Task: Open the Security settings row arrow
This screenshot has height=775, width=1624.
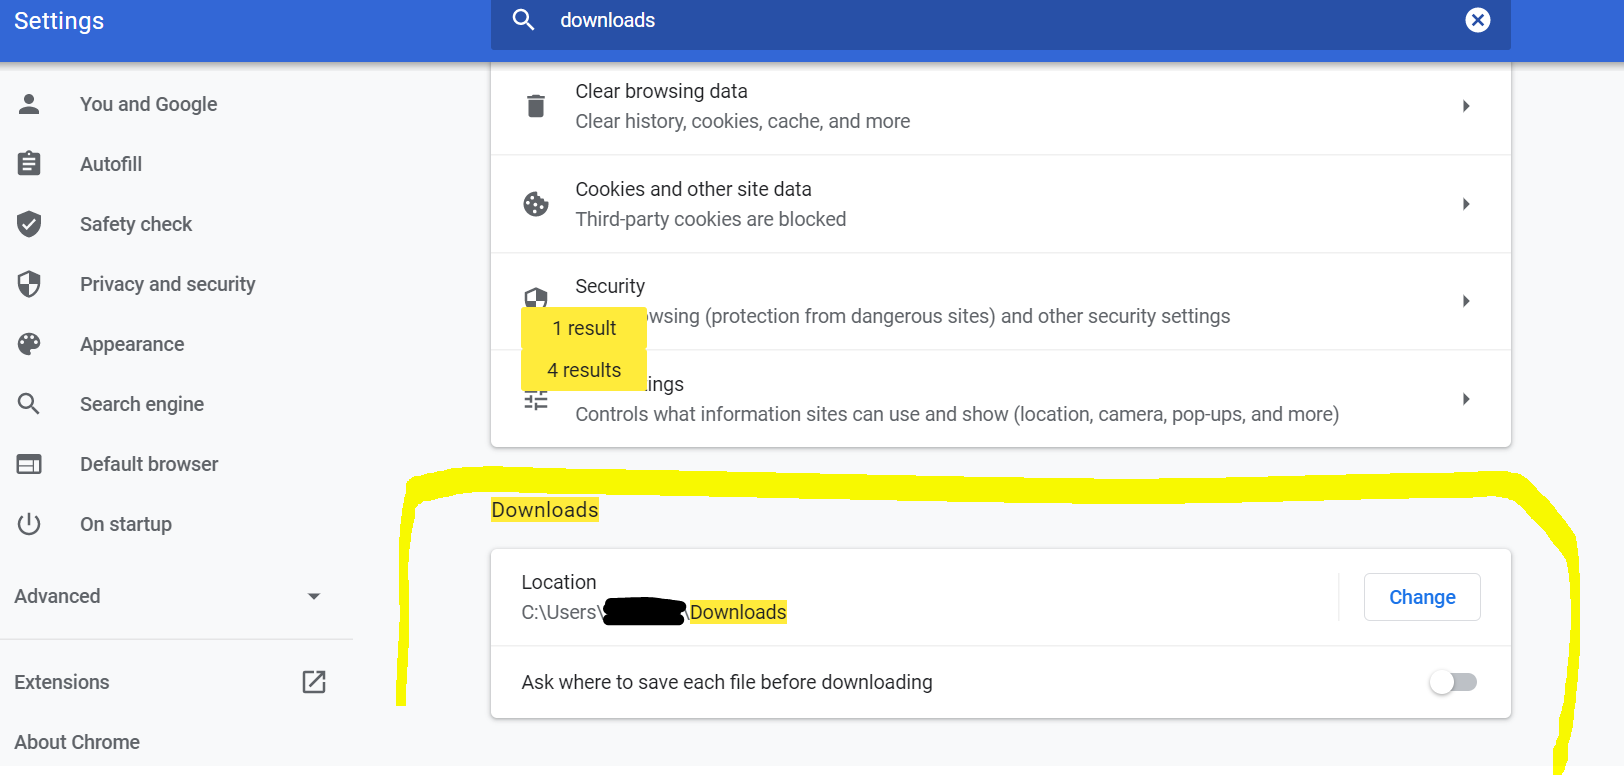Action: 1466,301
